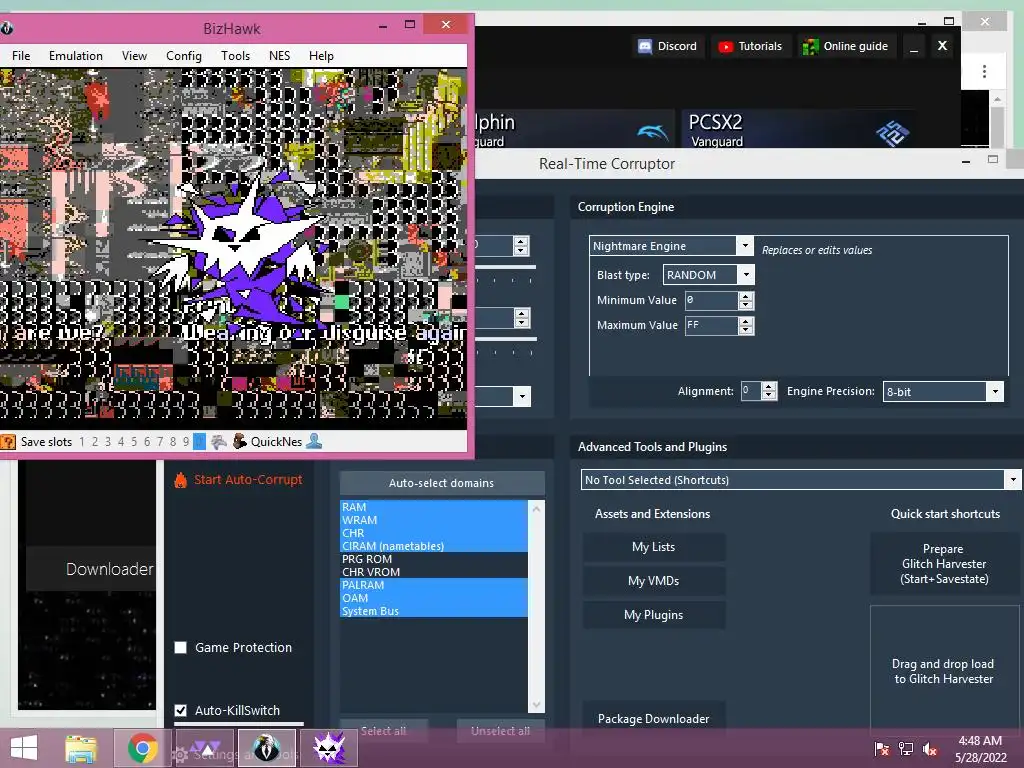
Task: Click the QuickNes core icon
Action: pyautogui.click(x=240, y=441)
